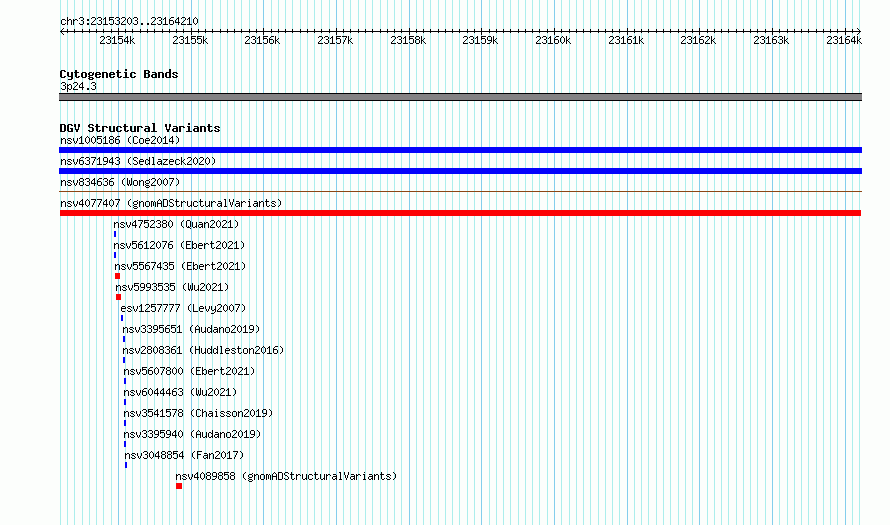Open the nsv4752380 (Quan2021) label

tap(176, 224)
